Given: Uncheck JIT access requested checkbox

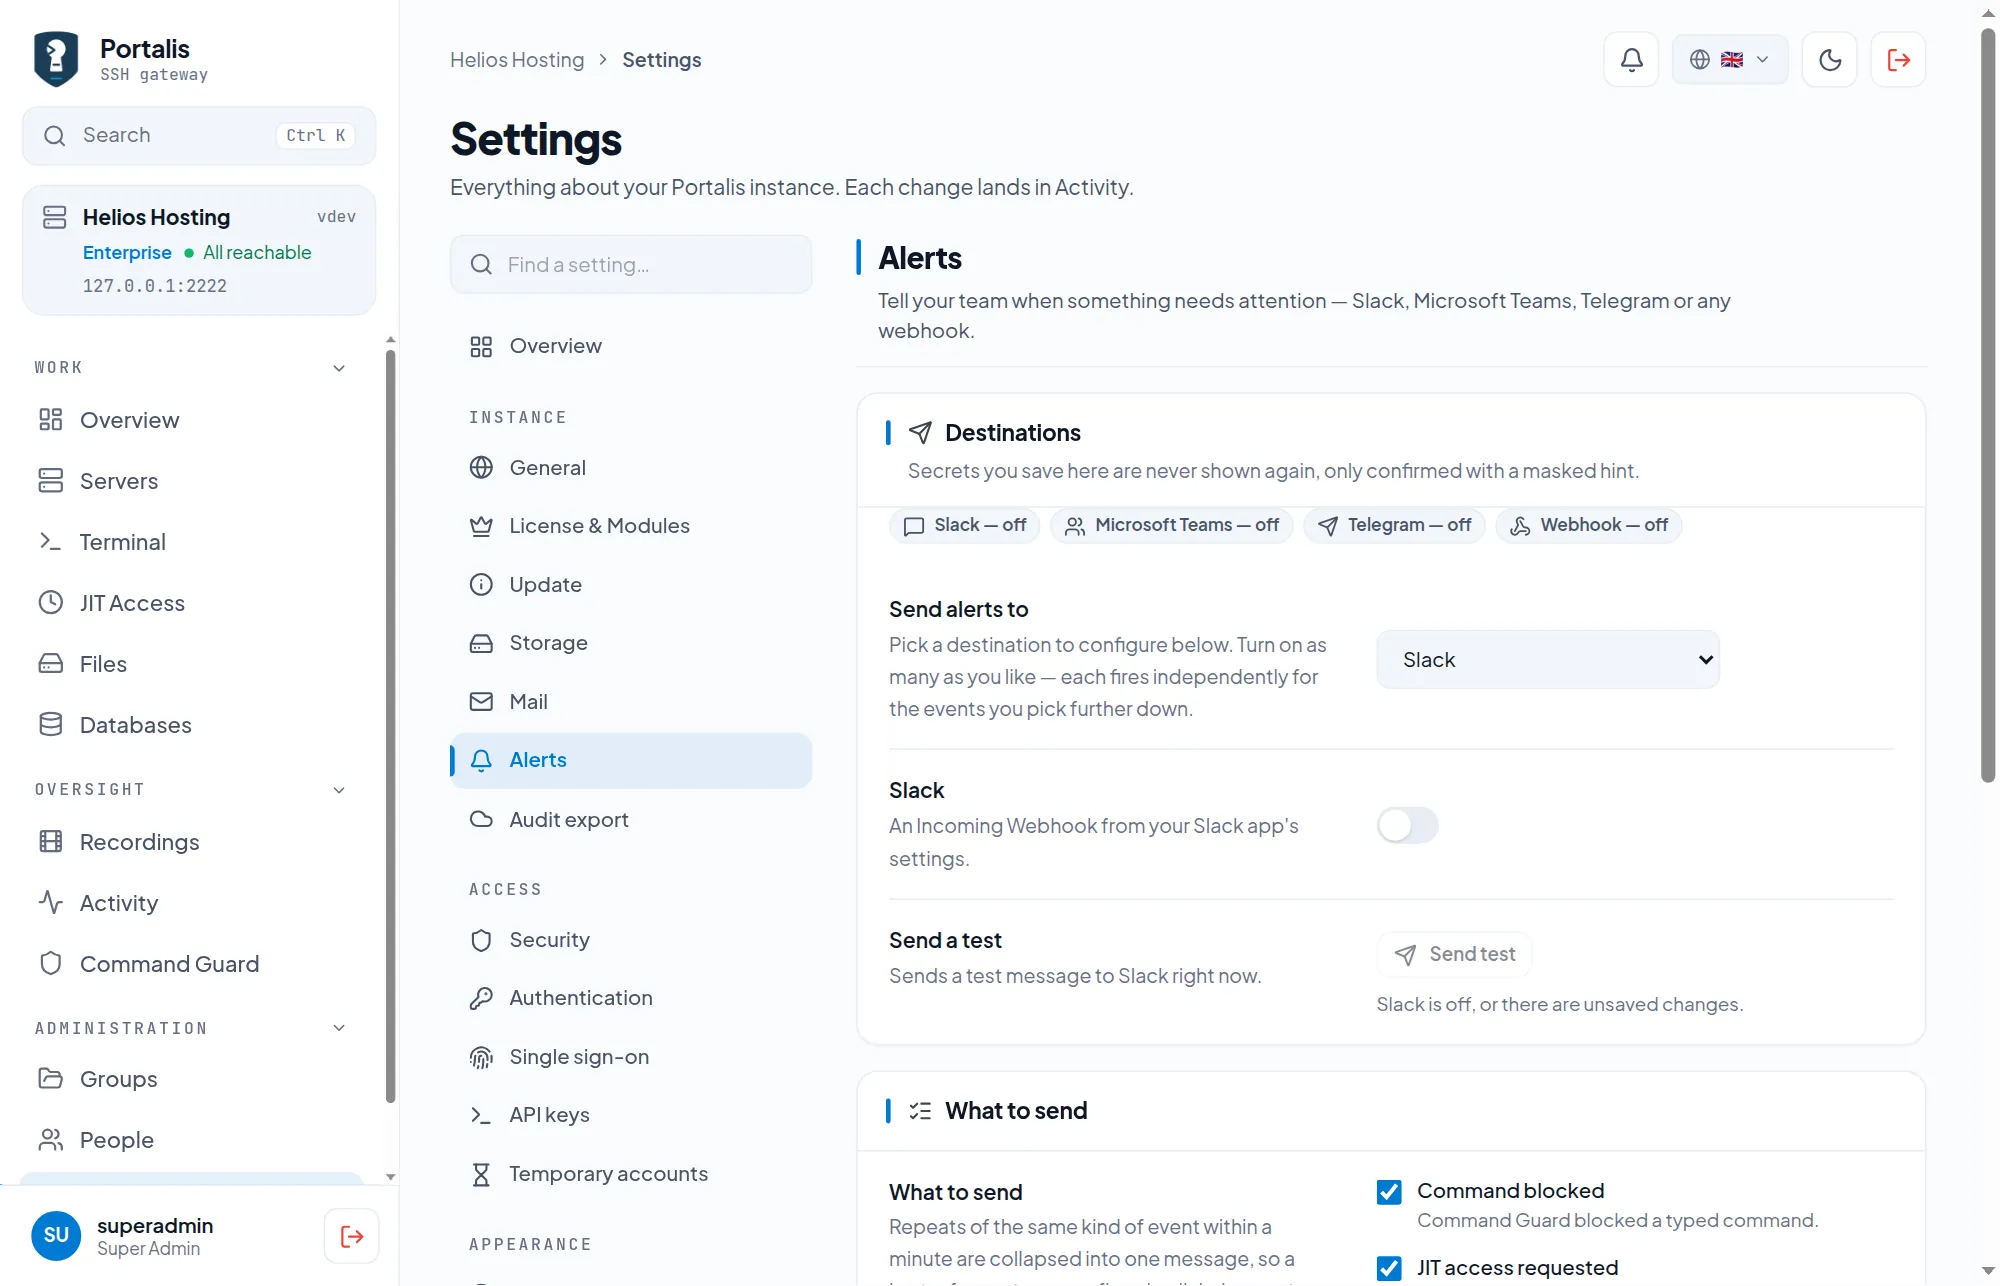Looking at the screenshot, I should tap(1389, 1268).
